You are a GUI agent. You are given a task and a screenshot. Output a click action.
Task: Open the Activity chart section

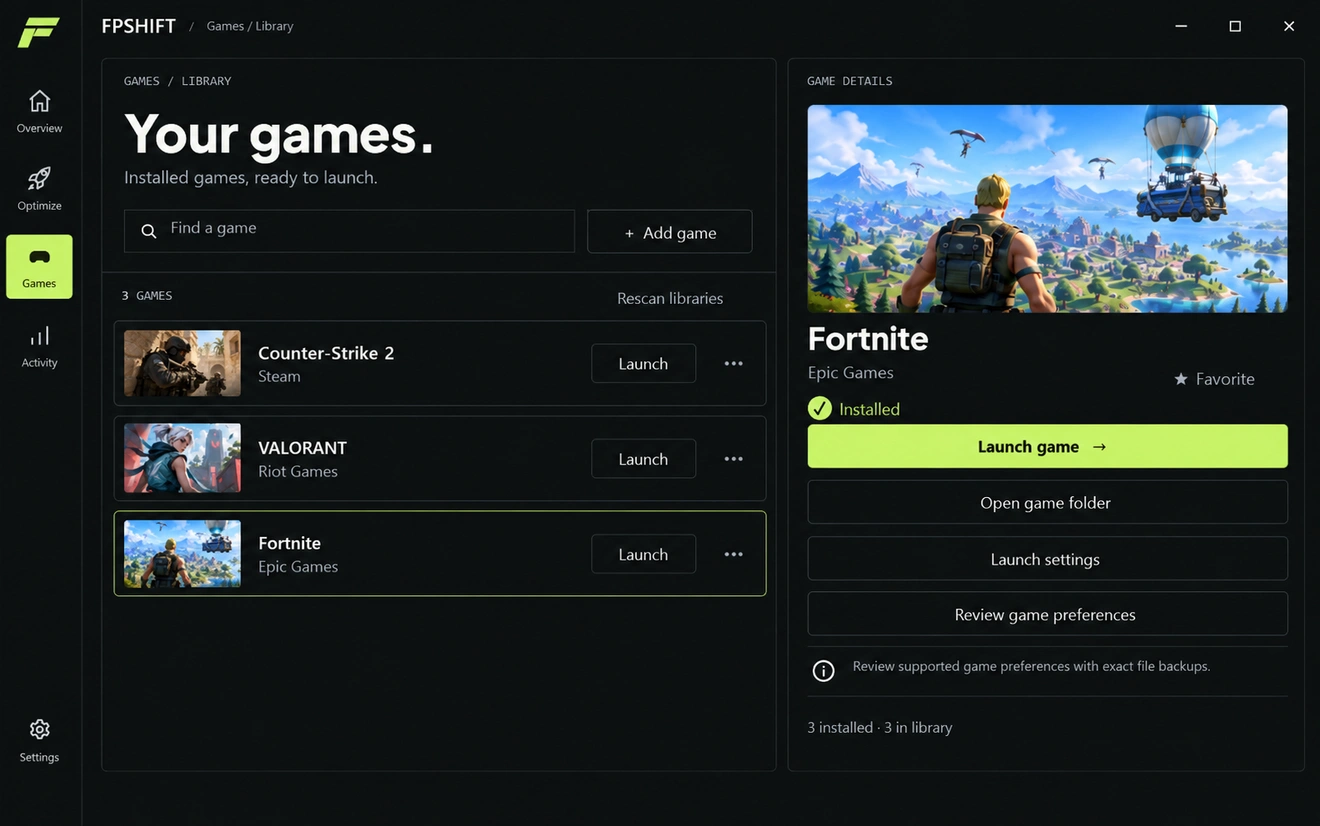pyautogui.click(x=39, y=346)
